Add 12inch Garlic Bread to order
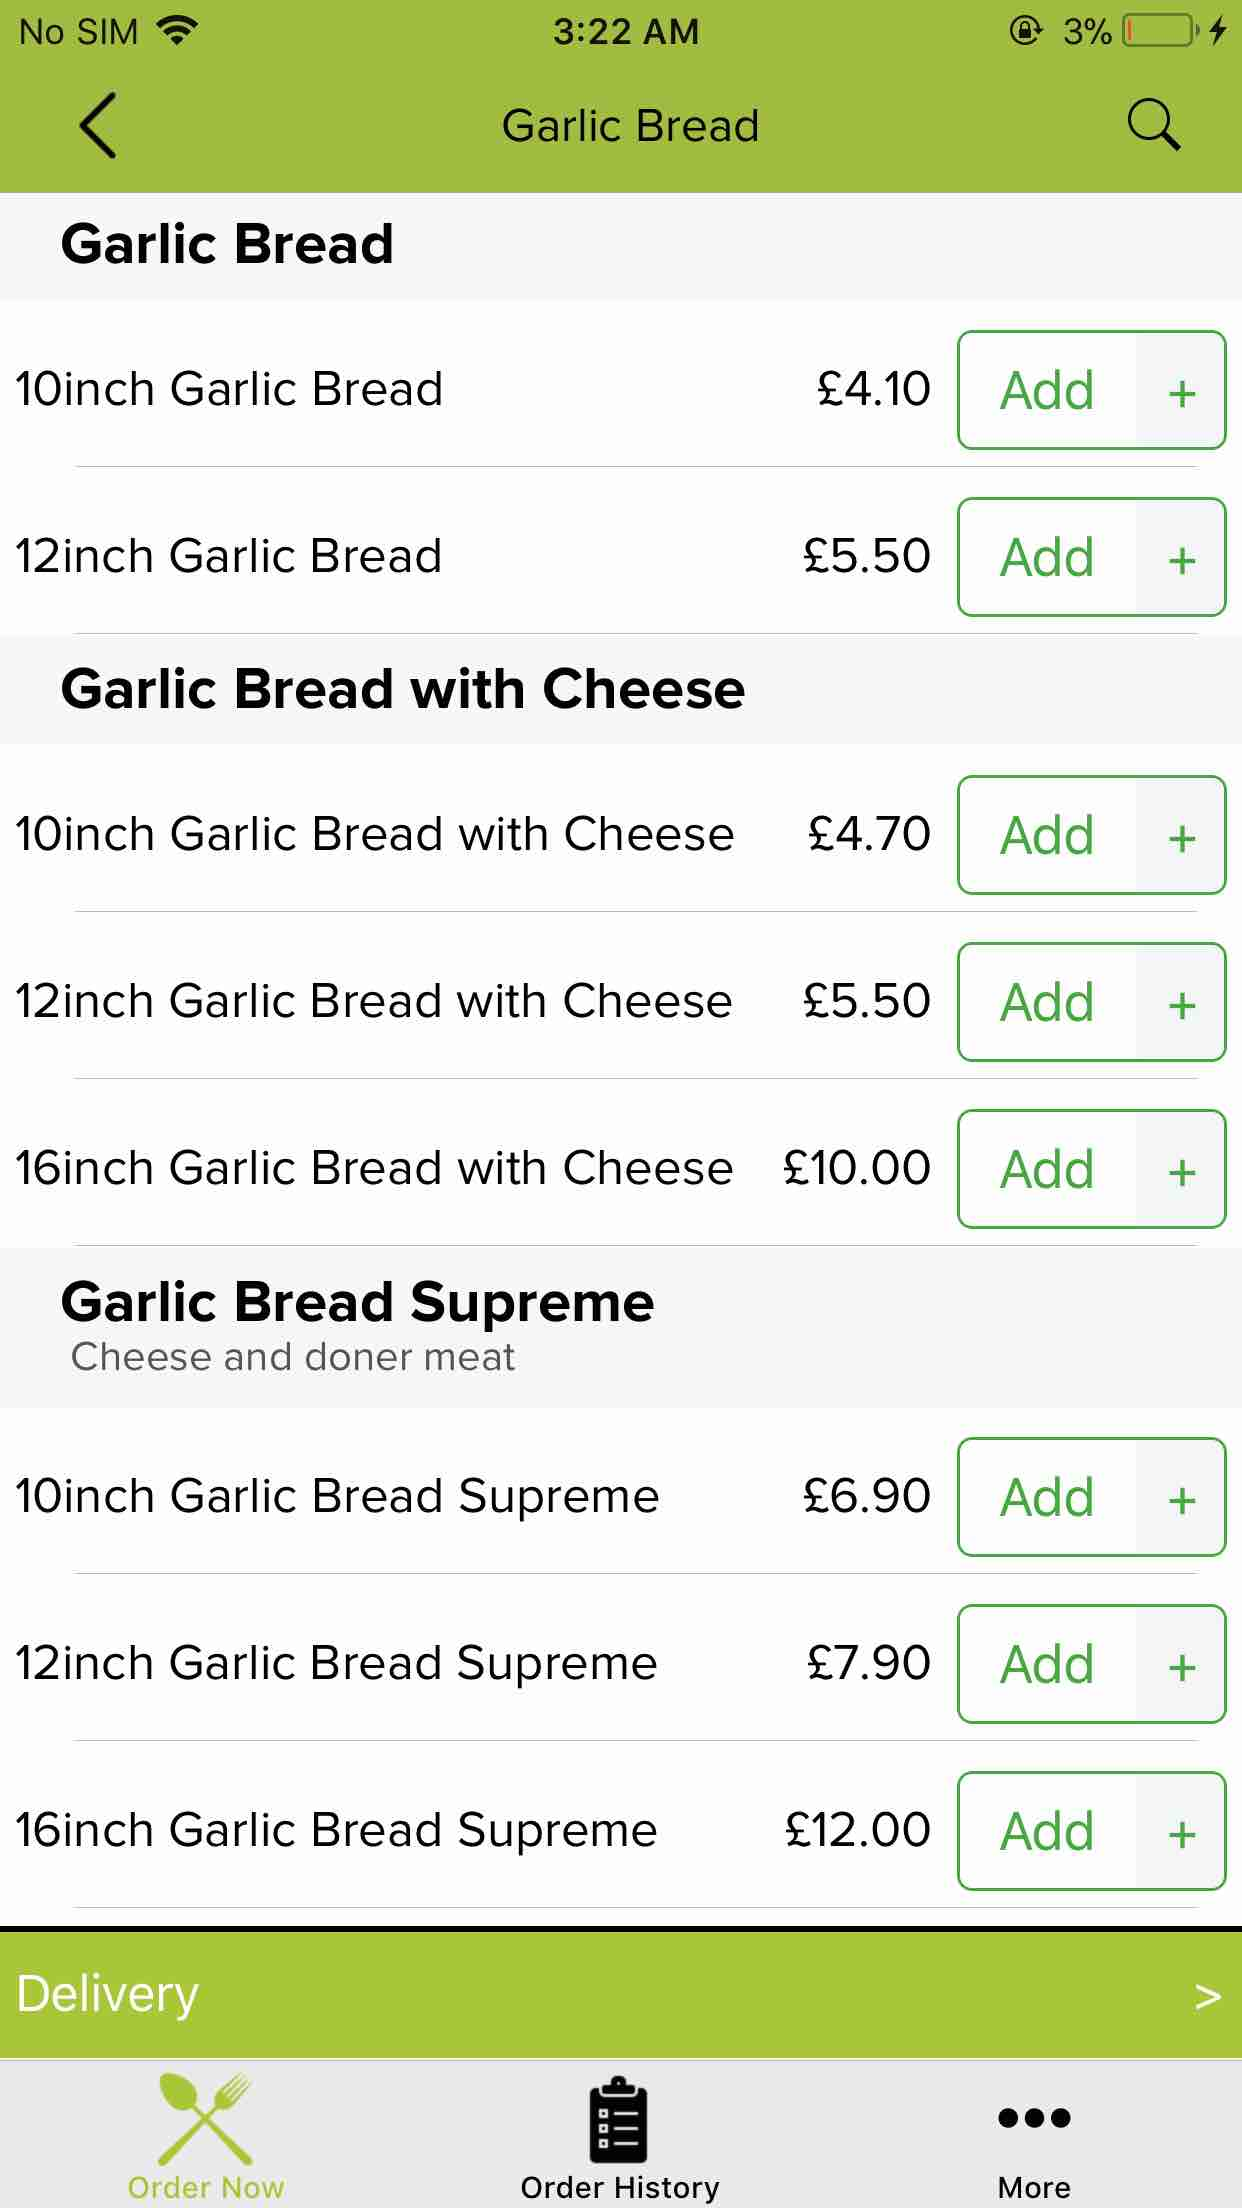Viewport: 1242px width, 2208px height. pos(1047,557)
